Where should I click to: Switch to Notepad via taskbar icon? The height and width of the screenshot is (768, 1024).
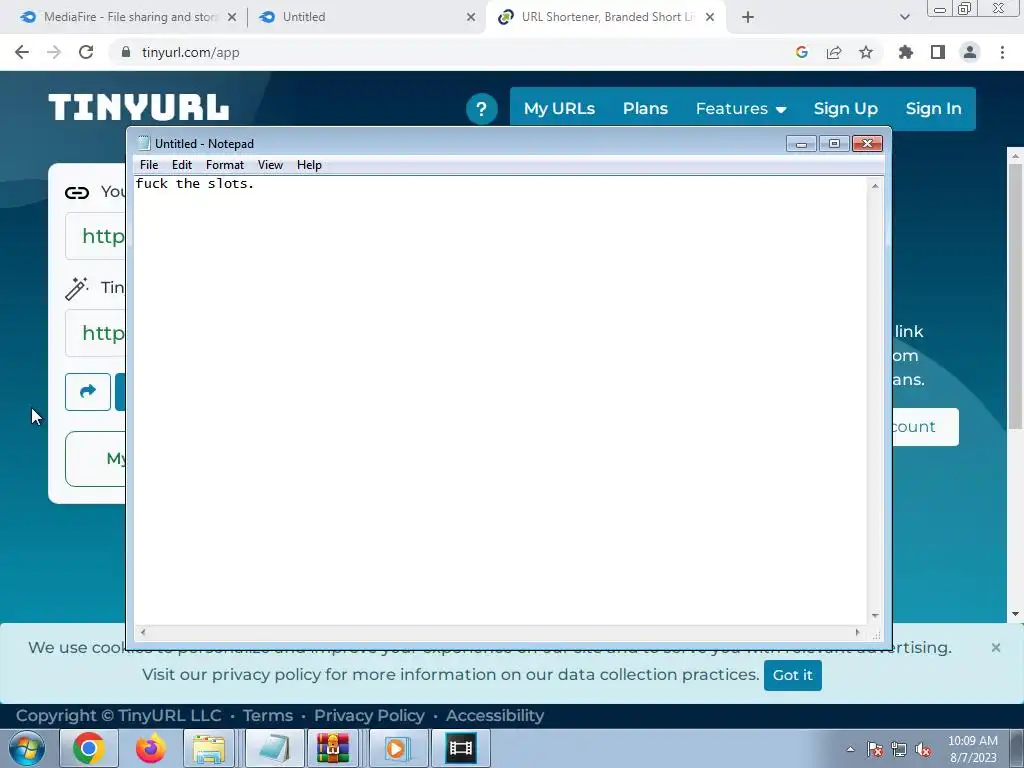(x=274, y=748)
